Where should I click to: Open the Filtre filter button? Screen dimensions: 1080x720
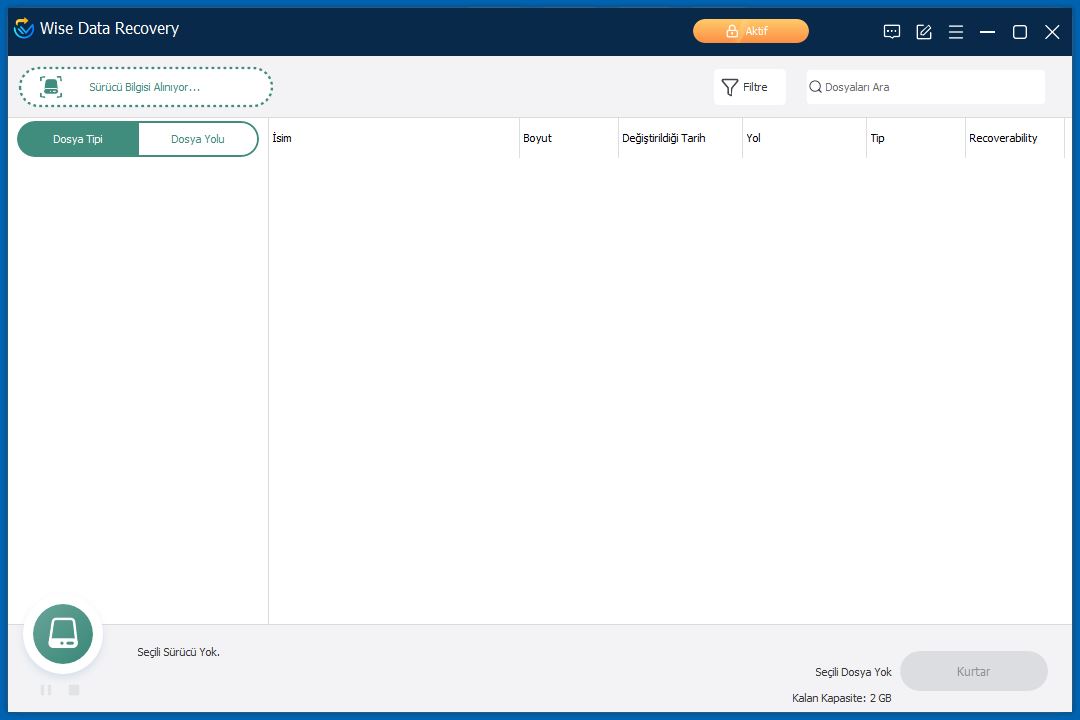pyautogui.click(x=749, y=87)
